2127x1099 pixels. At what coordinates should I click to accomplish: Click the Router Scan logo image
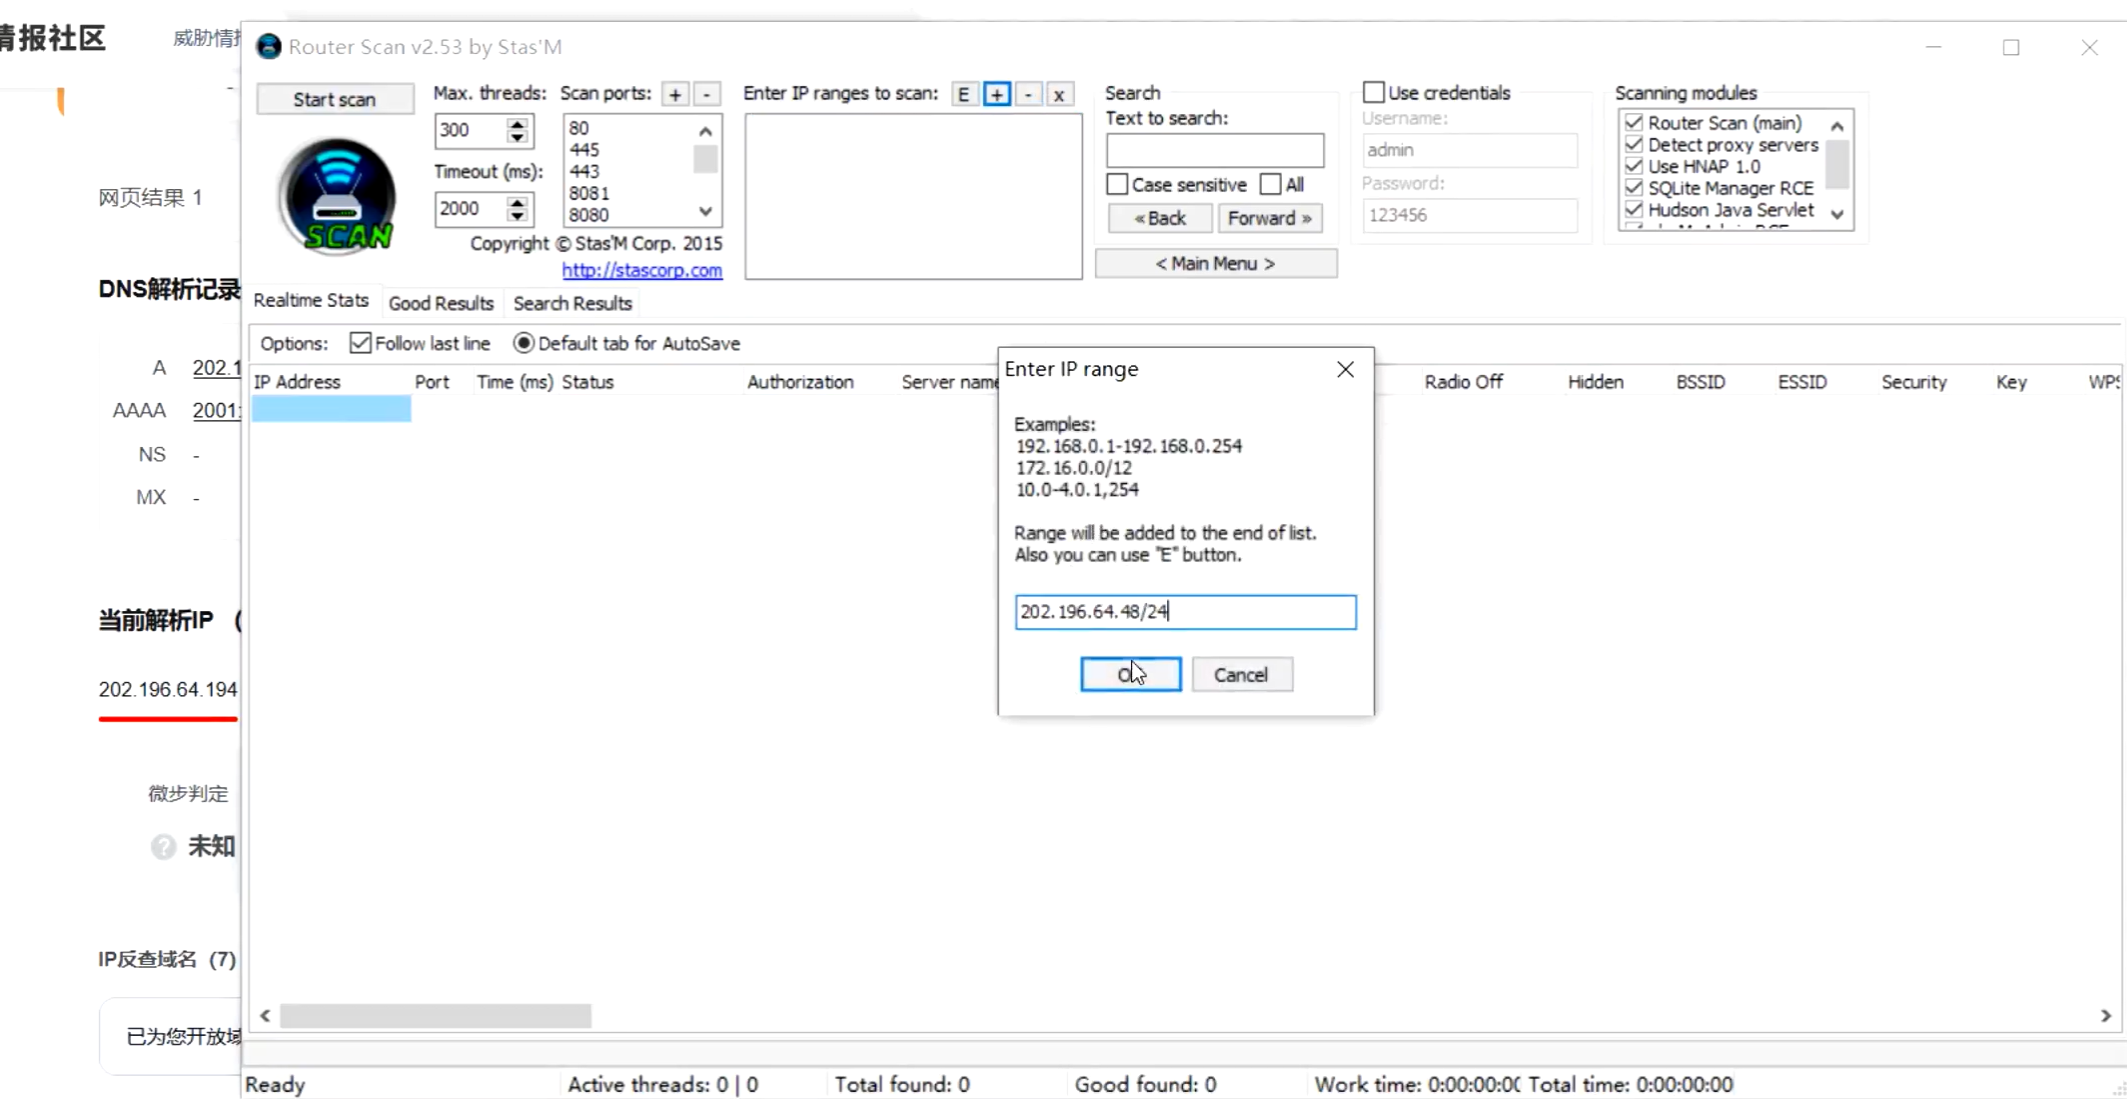click(337, 196)
